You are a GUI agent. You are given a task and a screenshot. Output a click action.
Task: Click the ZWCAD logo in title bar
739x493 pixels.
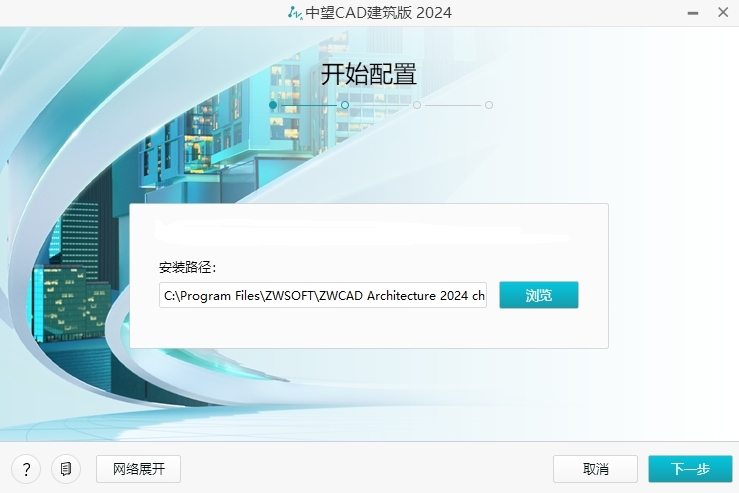coord(295,13)
